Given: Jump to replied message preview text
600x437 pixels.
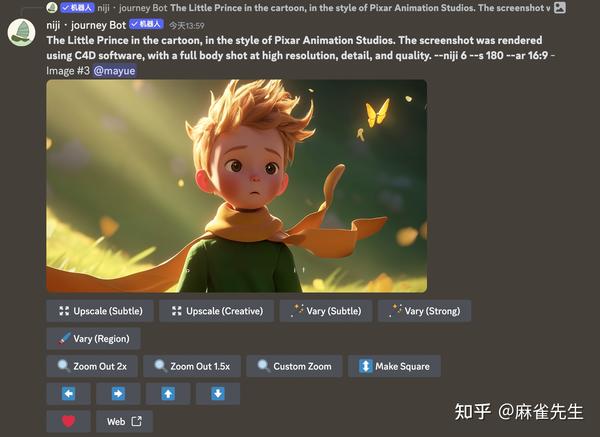Looking at the screenshot, I should tap(360, 8).
